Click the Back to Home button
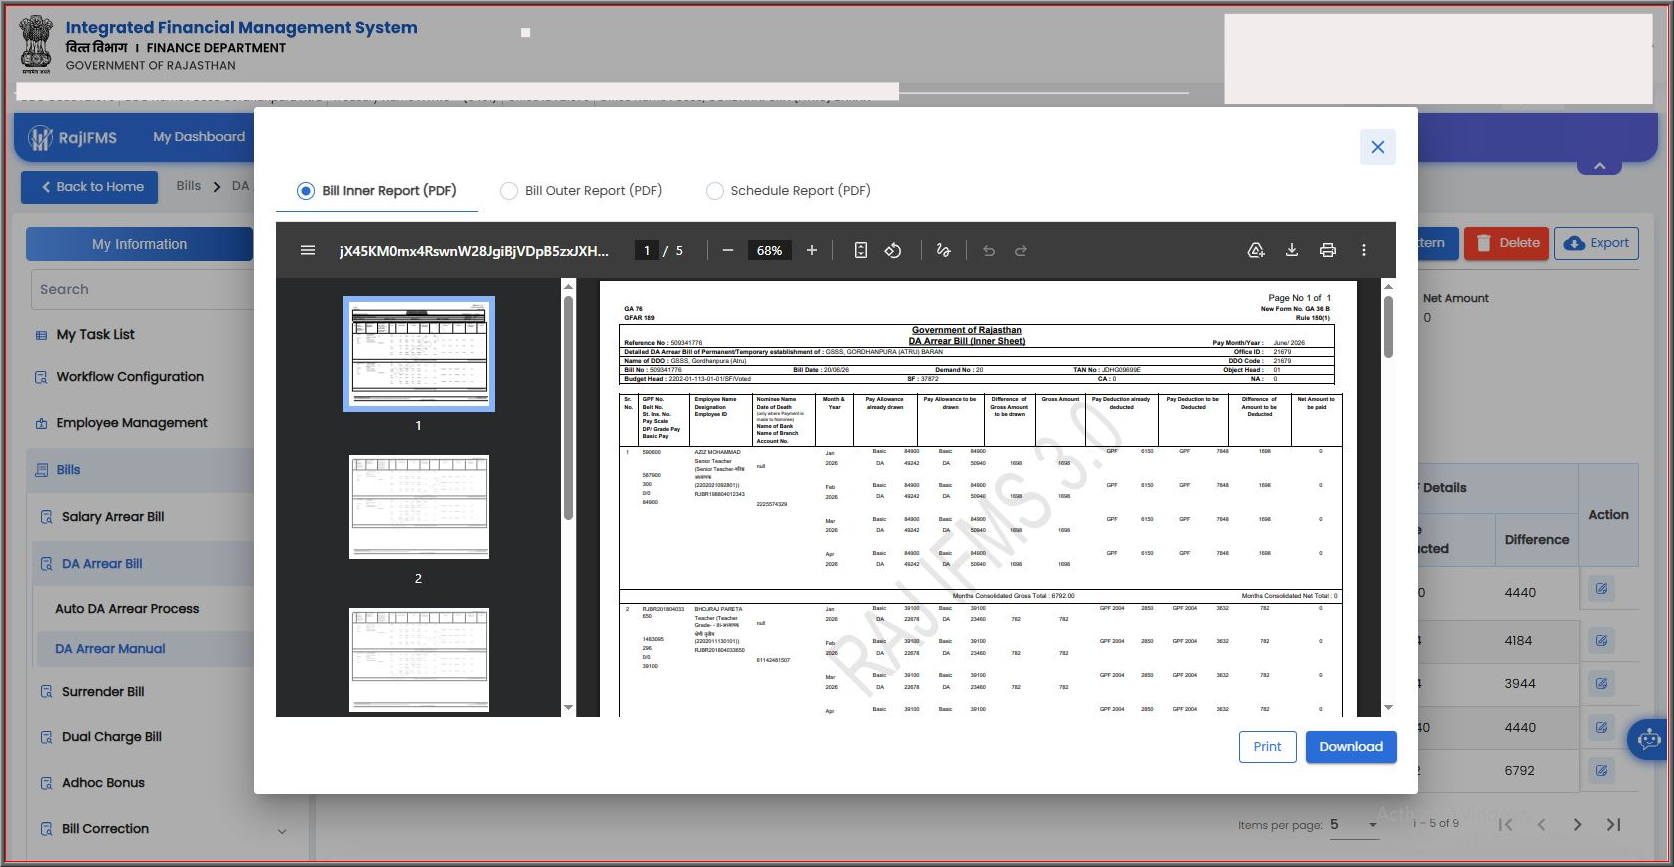The image size is (1674, 867). click(90, 187)
